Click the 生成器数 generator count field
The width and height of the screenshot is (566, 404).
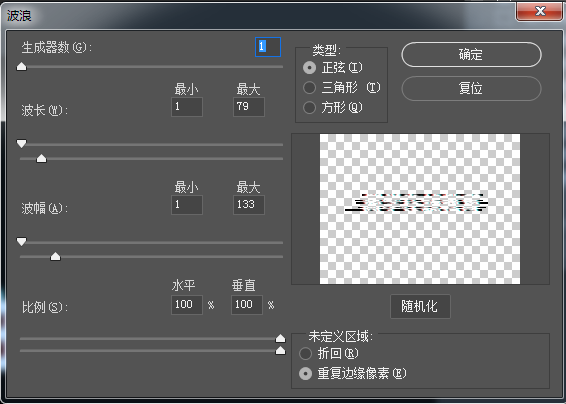(x=268, y=47)
